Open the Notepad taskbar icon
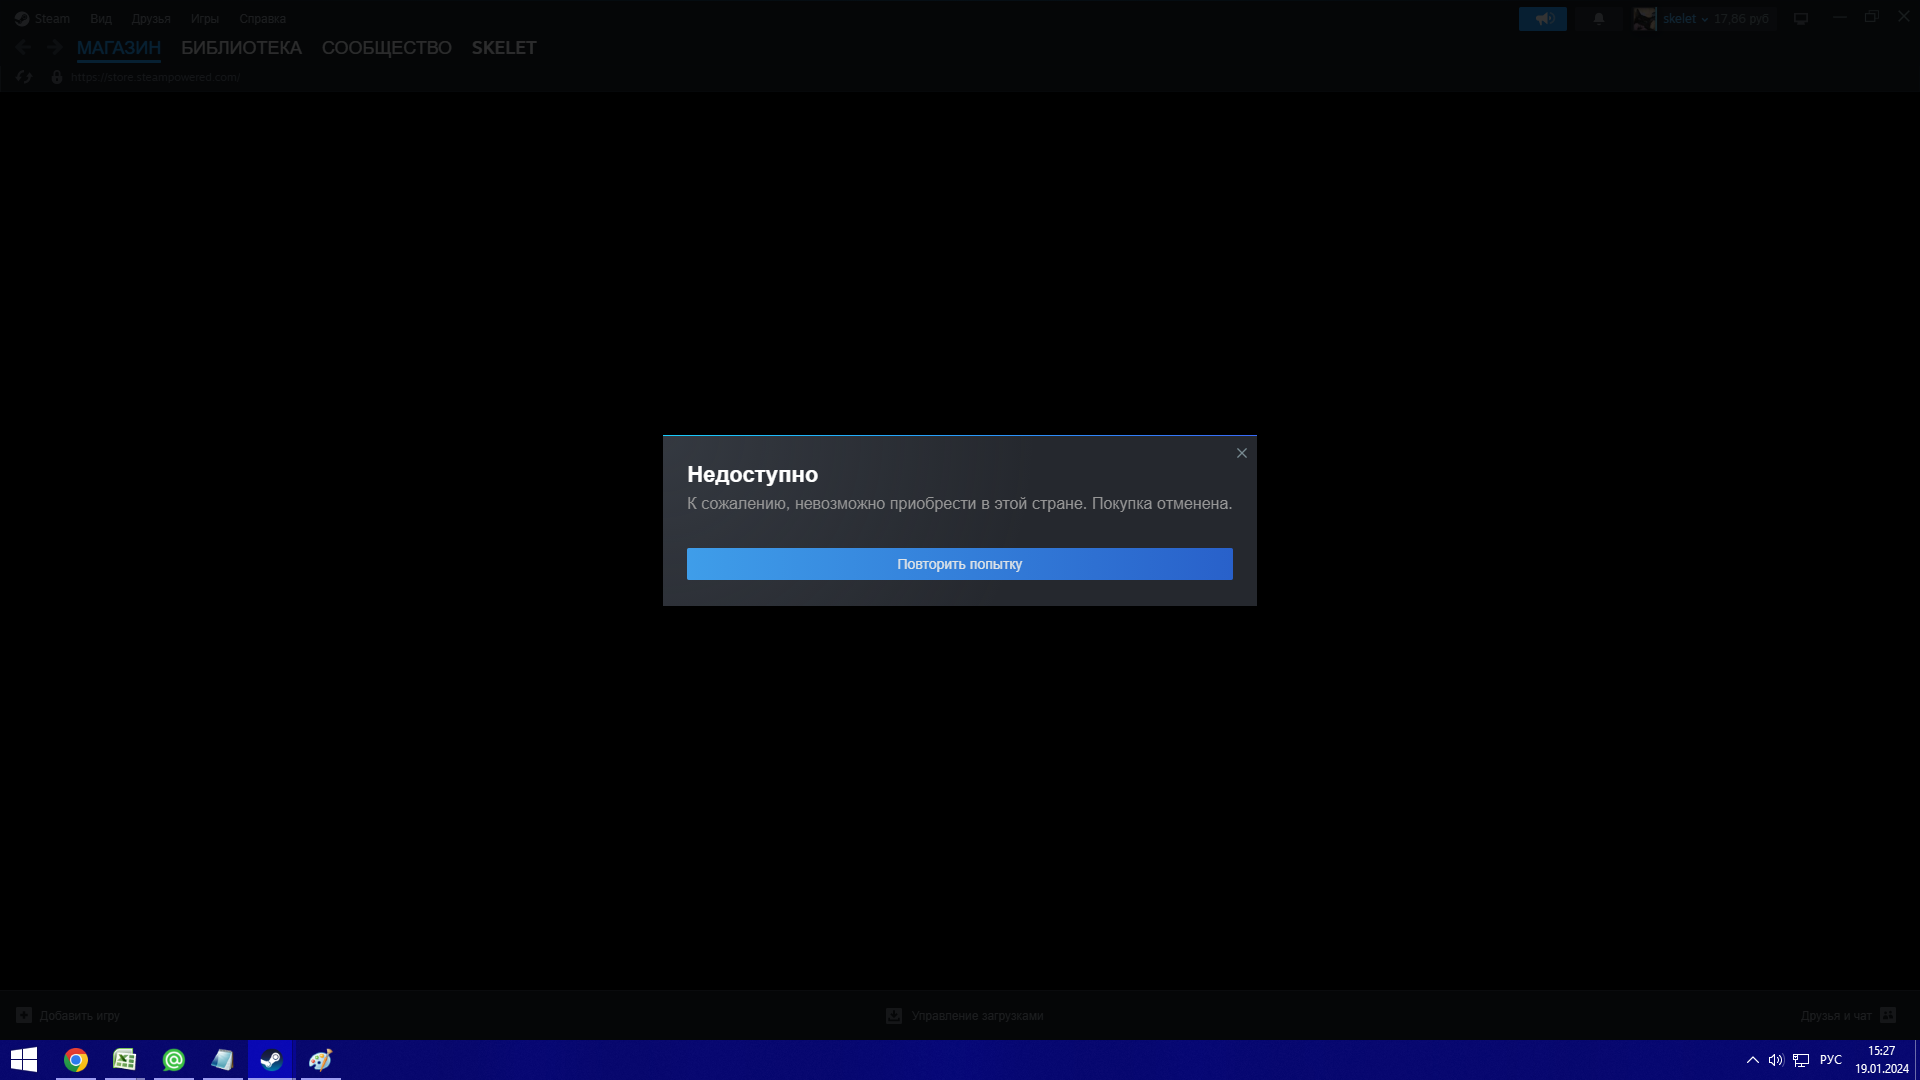This screenshot has width=1920, height=1080. click(x=222, y=1060)
